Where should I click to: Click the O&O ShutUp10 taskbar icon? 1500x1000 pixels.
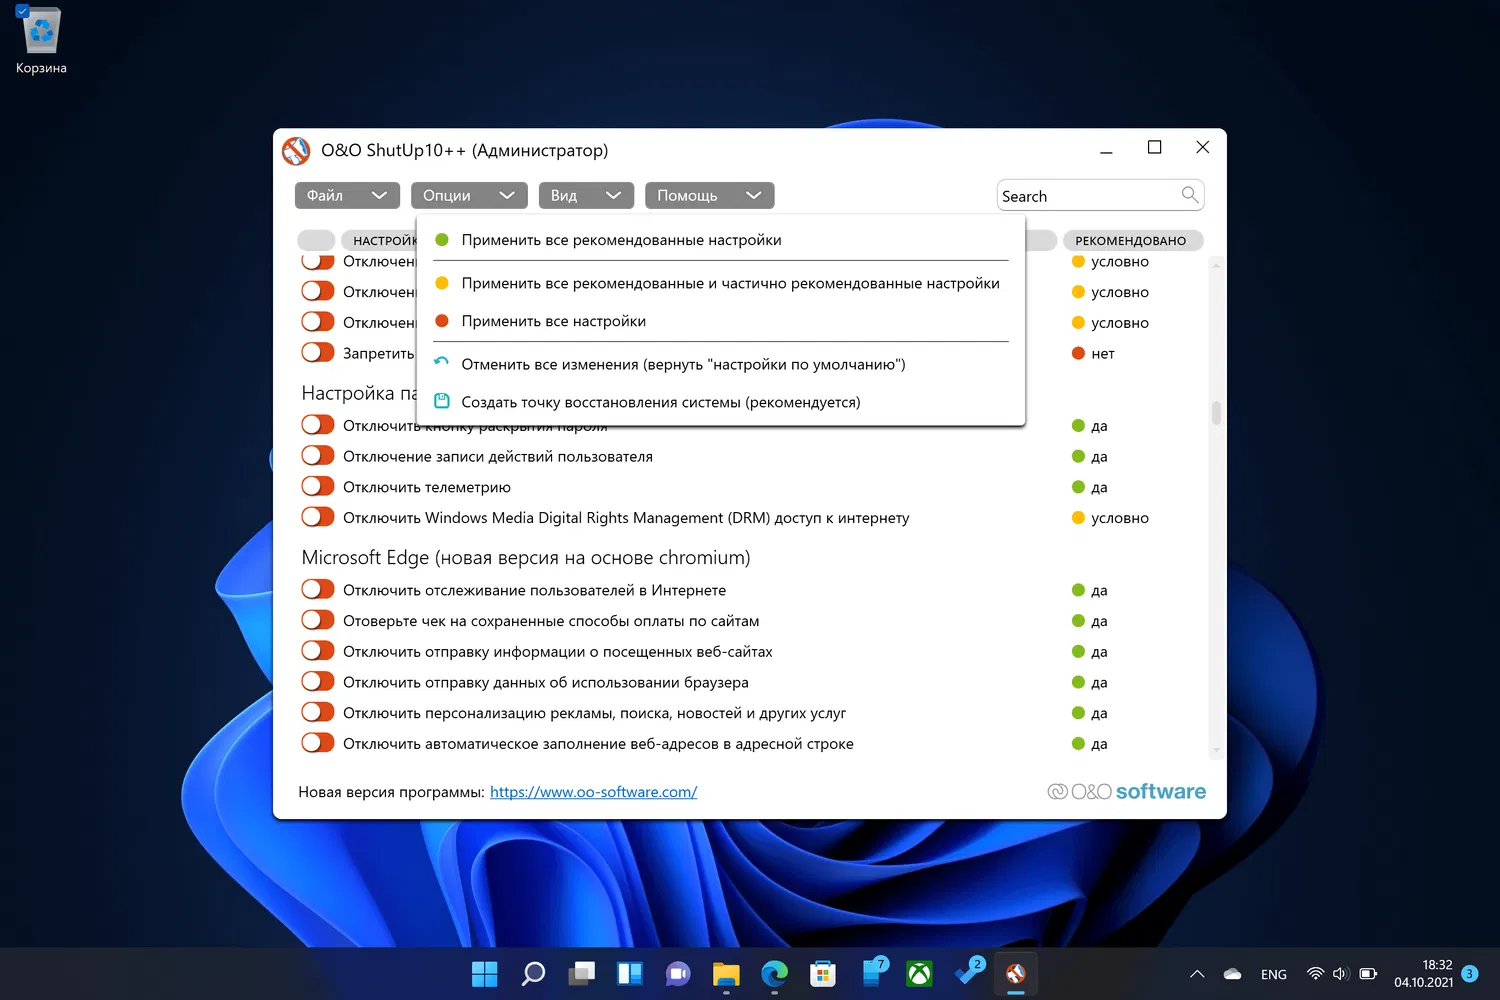tap(1015, 973)
